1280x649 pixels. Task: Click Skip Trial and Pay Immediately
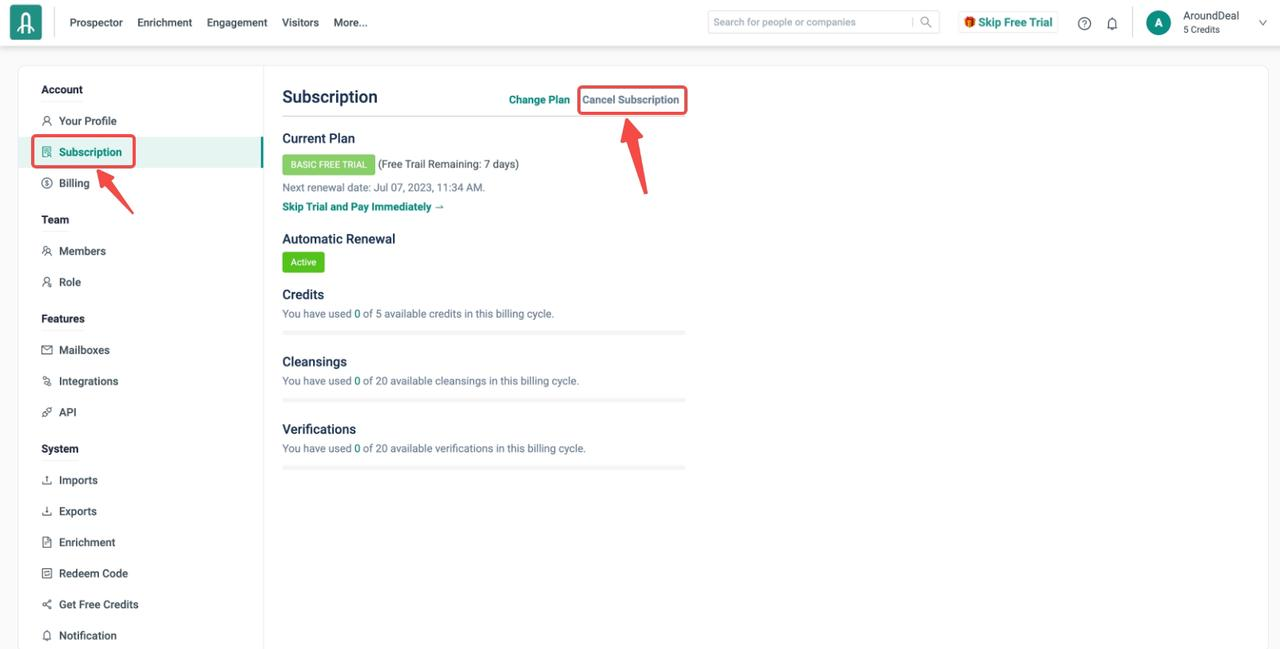[363, 207]
